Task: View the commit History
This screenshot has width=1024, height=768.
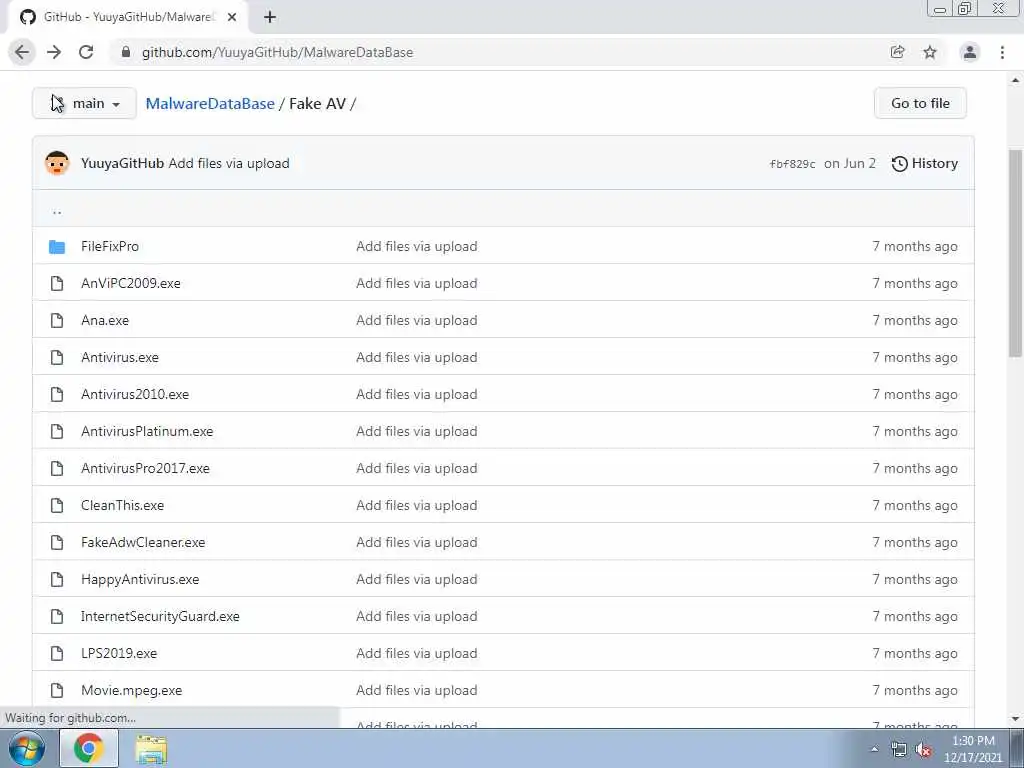Action: [x=925, y=163]
